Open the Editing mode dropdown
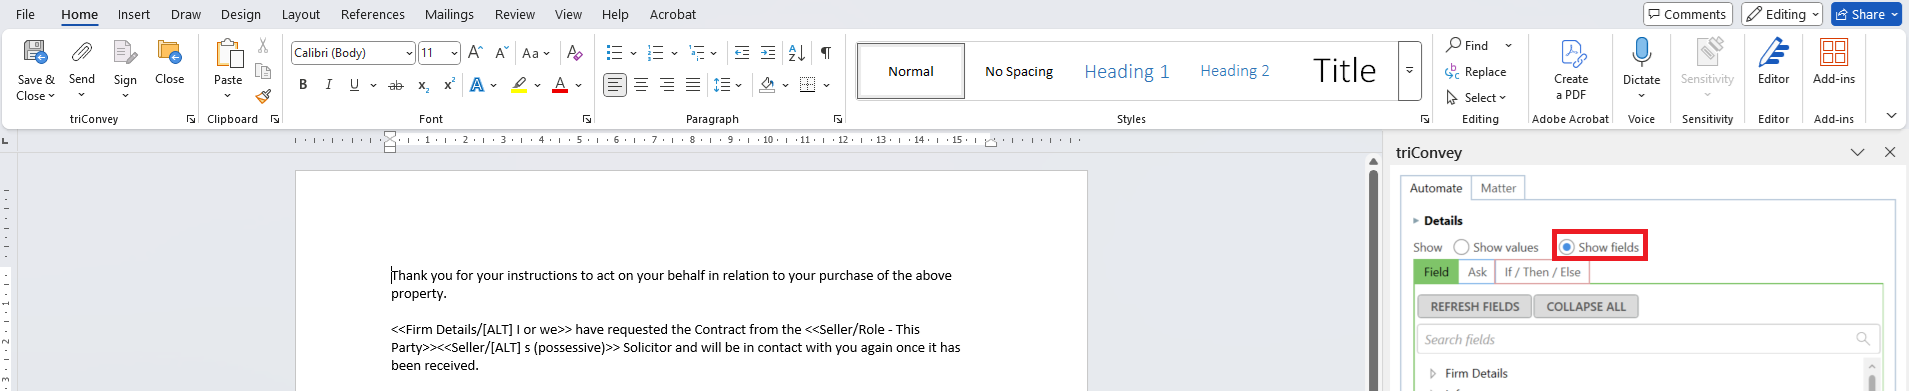The width and height of the screenshot is (1909, 391). pyautogui.click(x=1782, y=14)
